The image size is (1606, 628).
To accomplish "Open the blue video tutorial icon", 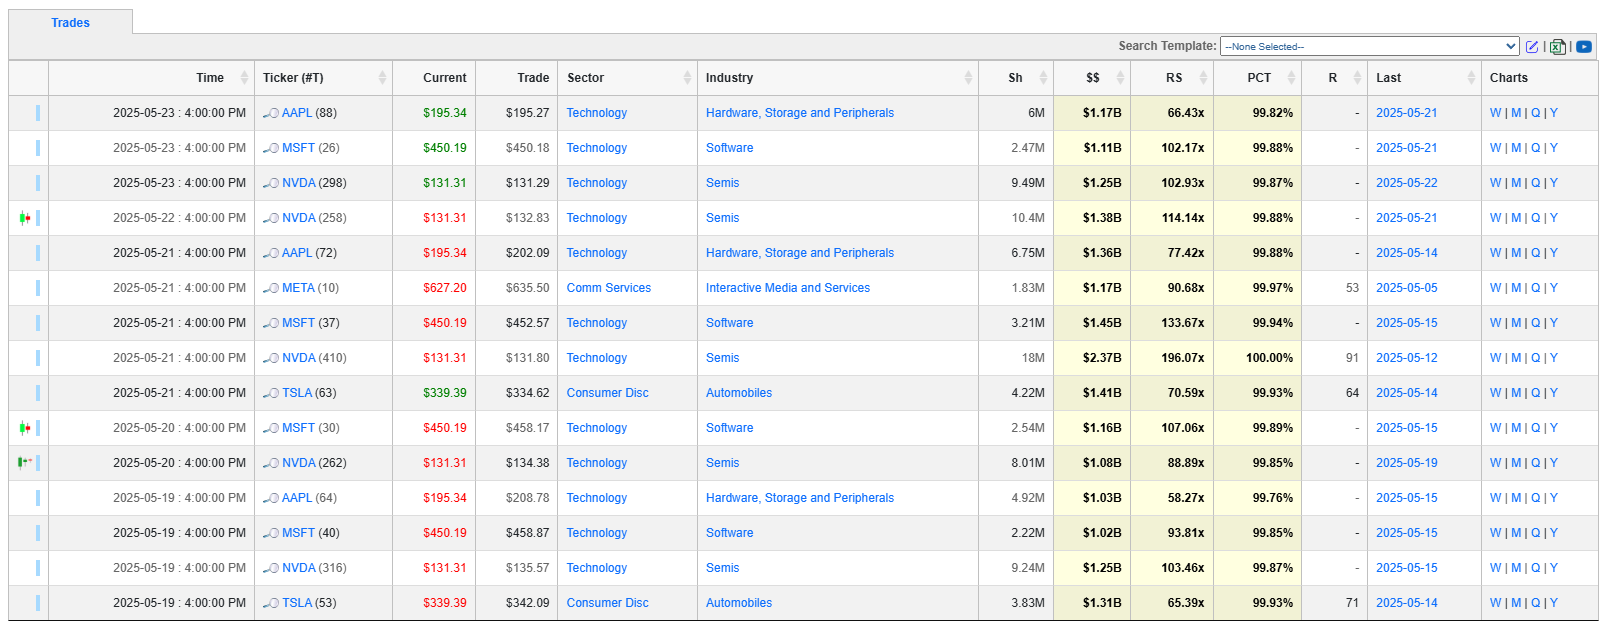I will (x=1584, y=46).
